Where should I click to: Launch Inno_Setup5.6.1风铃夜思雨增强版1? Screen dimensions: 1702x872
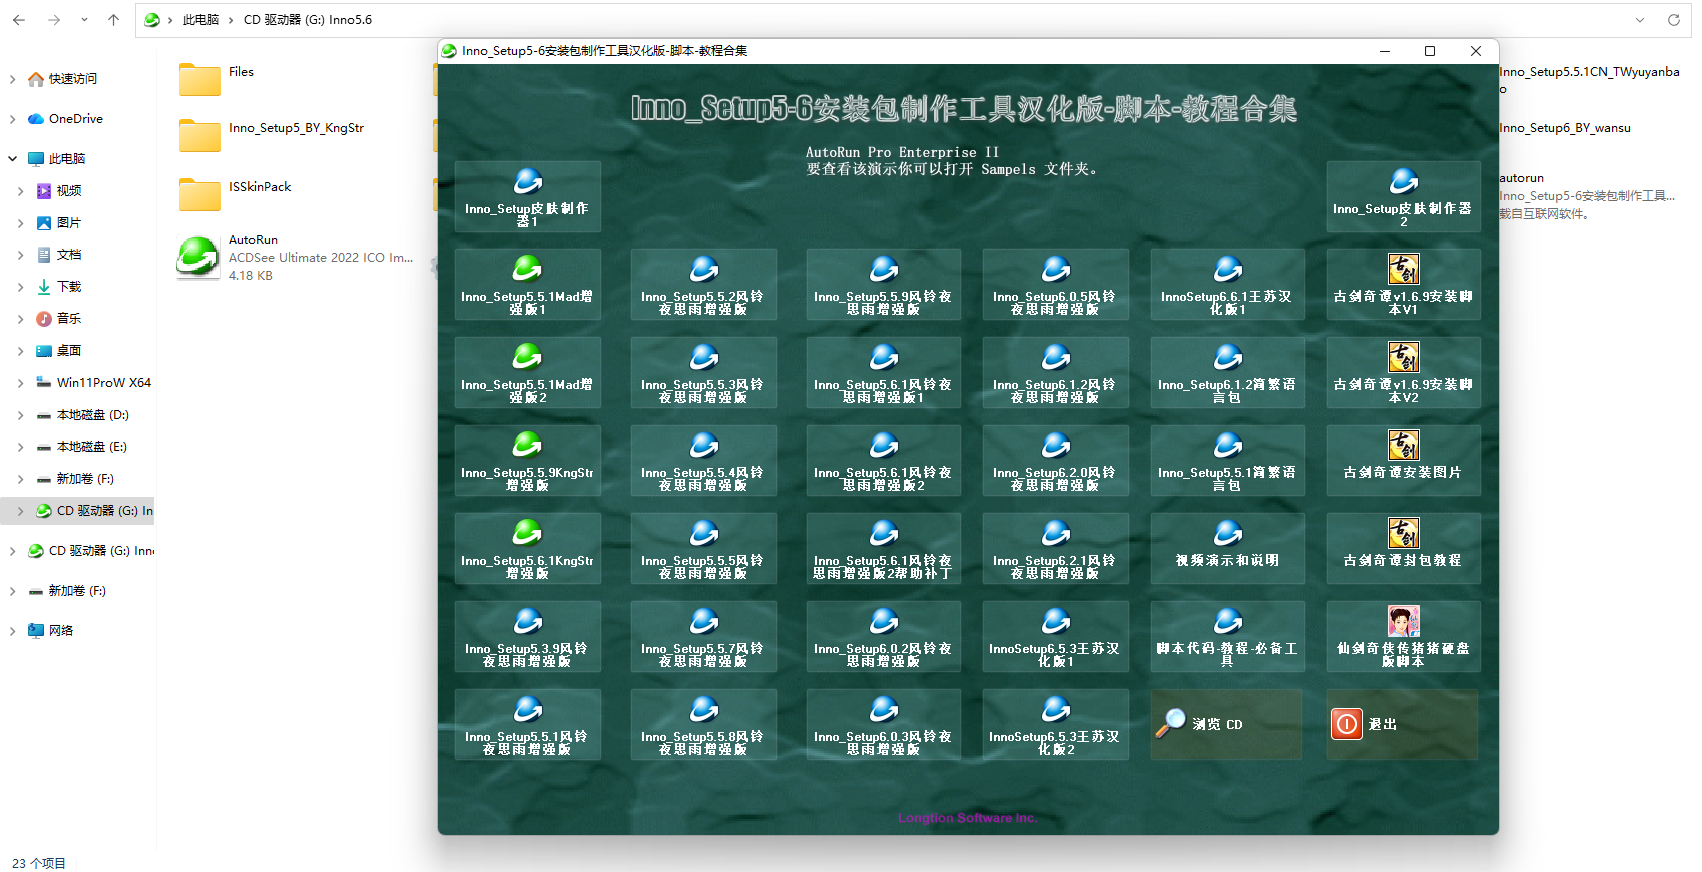(884, 372)
